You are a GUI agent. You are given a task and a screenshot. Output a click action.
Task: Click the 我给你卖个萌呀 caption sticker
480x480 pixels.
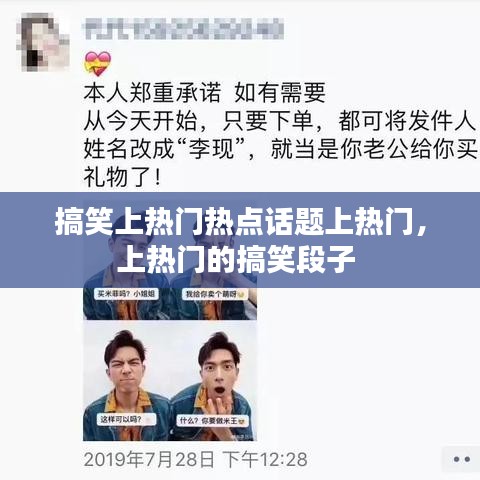(215, 294)
